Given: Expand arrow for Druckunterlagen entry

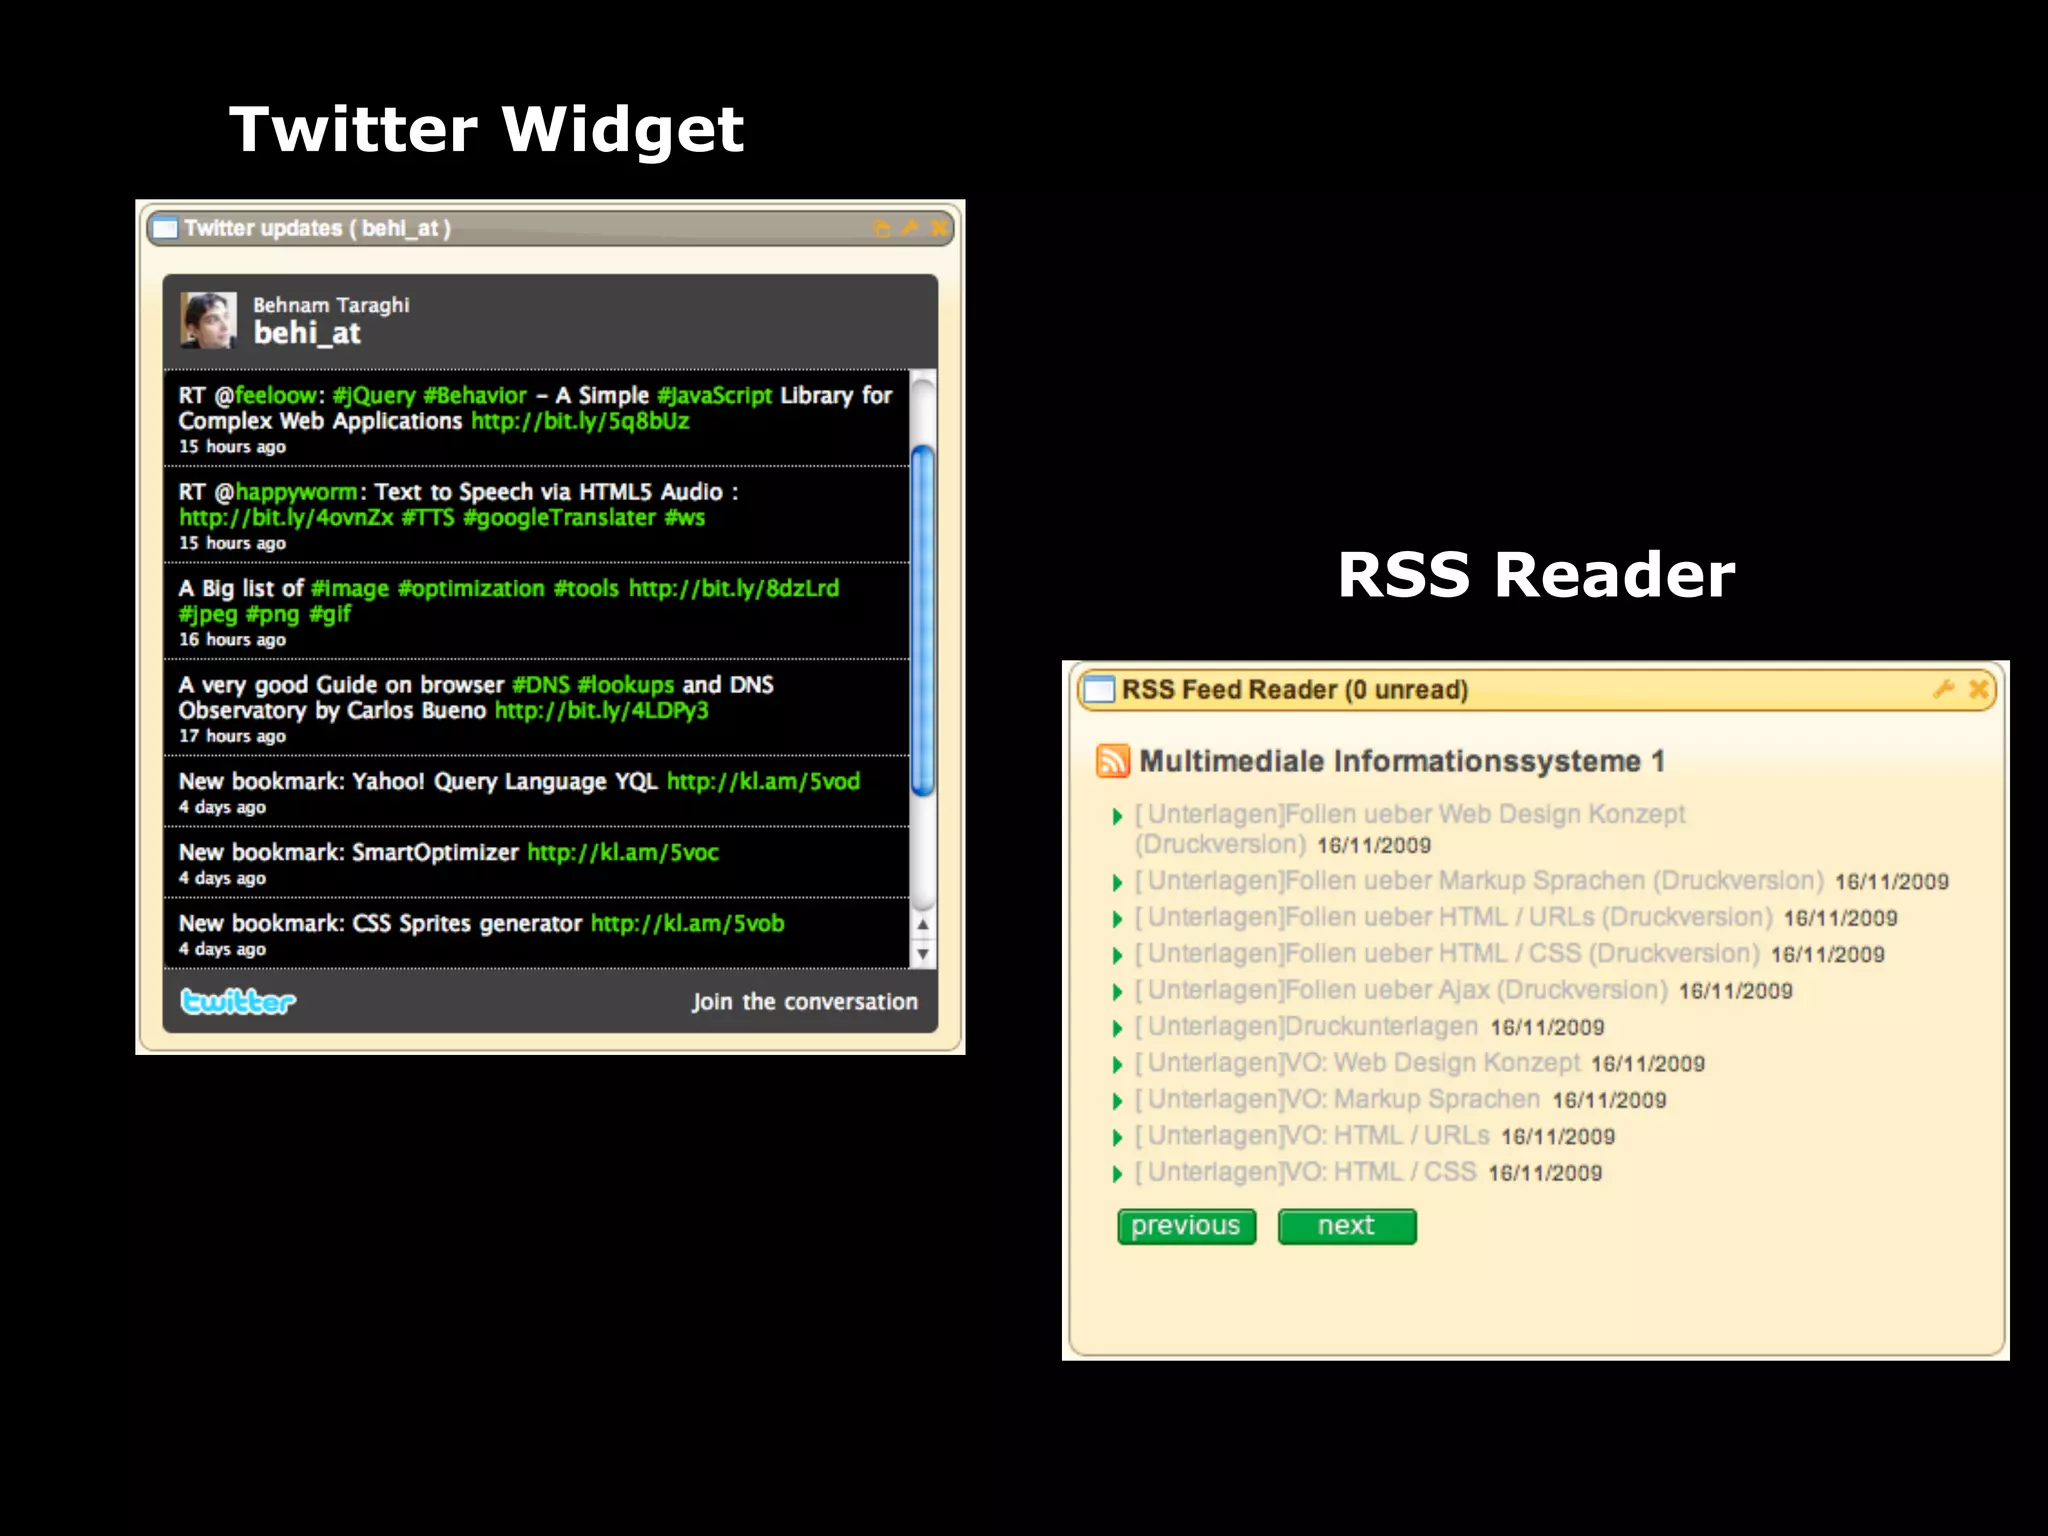Looking at the screenshot, I should (x=1117, y=1029).
